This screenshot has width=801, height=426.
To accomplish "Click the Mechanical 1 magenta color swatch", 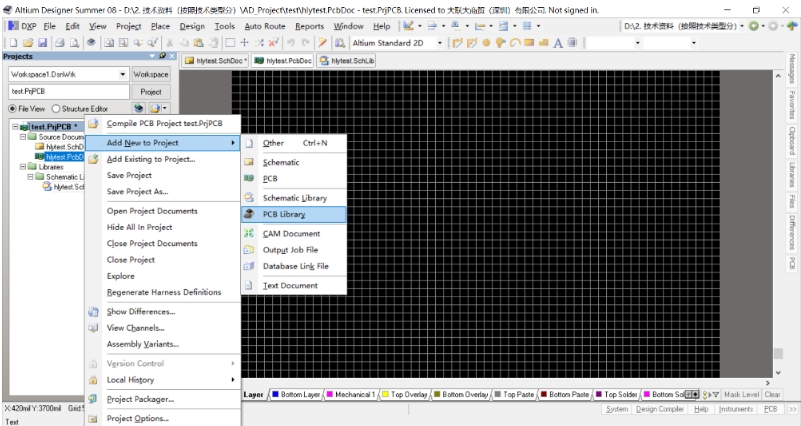I will click(330, 394).
